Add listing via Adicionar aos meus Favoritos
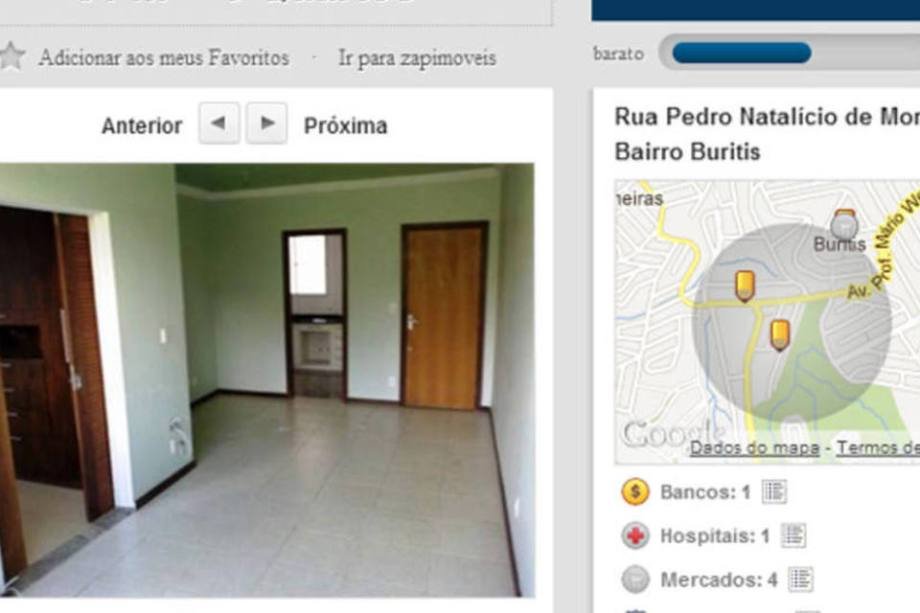920x613 pixels. coord(164,58)
